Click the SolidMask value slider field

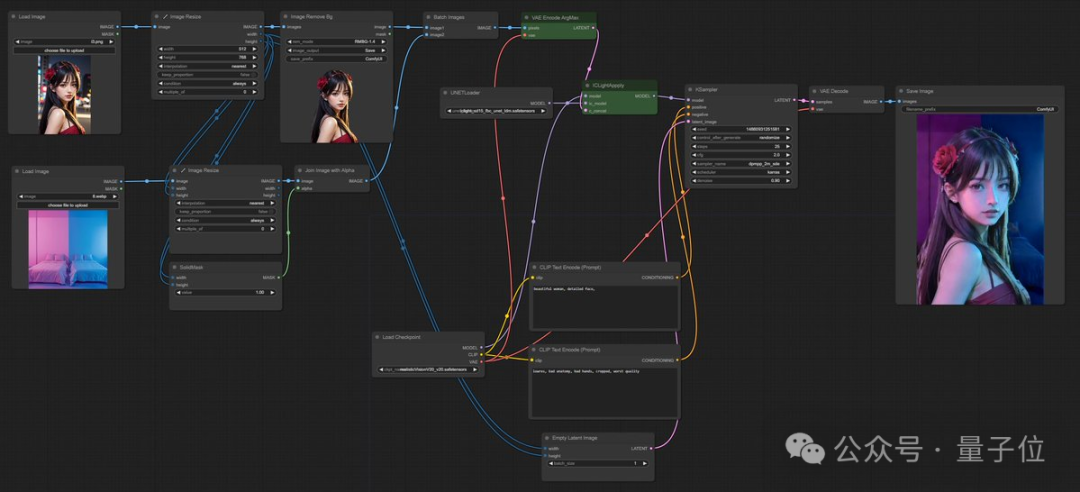(224, 292)
